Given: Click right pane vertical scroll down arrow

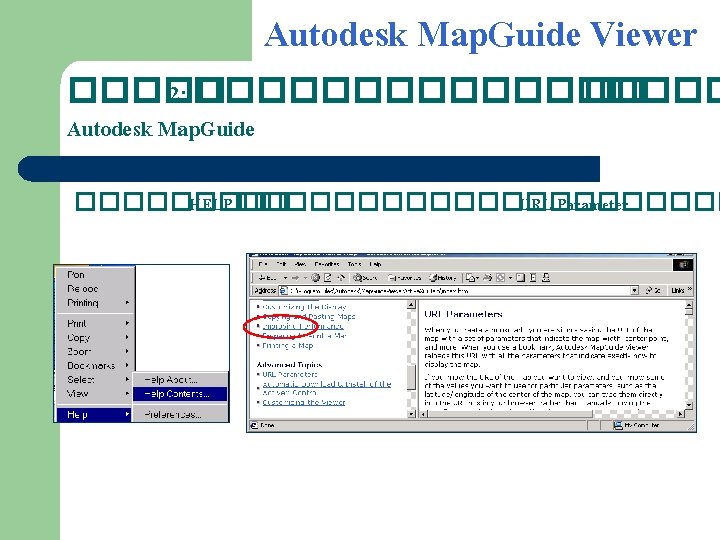Looking at the screenshot, I should [689, 405].
